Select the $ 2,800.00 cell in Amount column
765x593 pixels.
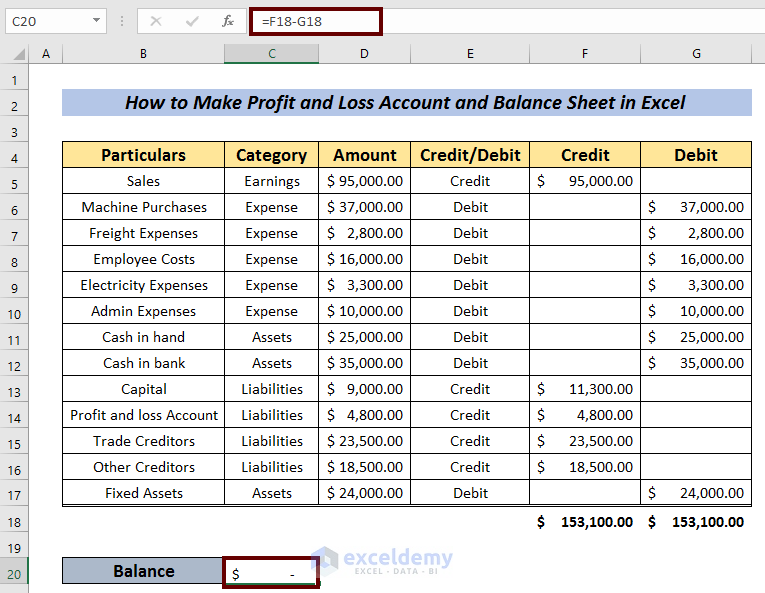click(x=364, y=233)
